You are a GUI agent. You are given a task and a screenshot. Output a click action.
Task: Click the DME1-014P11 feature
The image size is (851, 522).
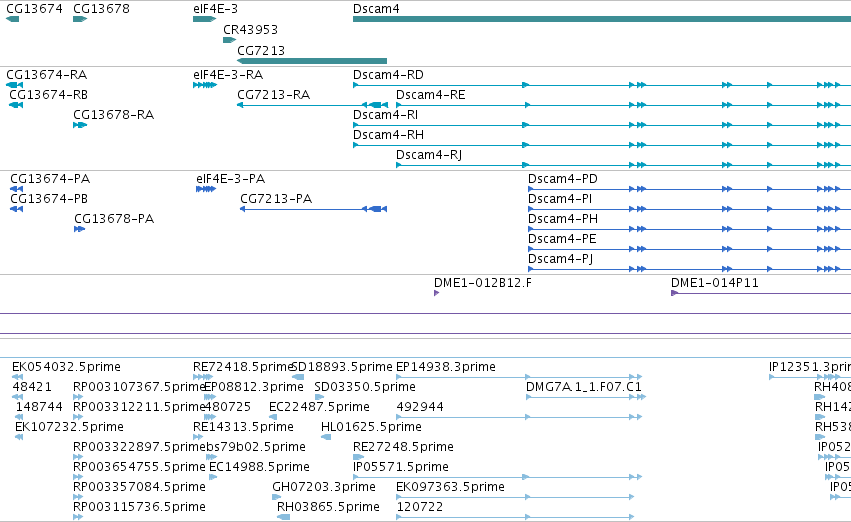[761, 293]
